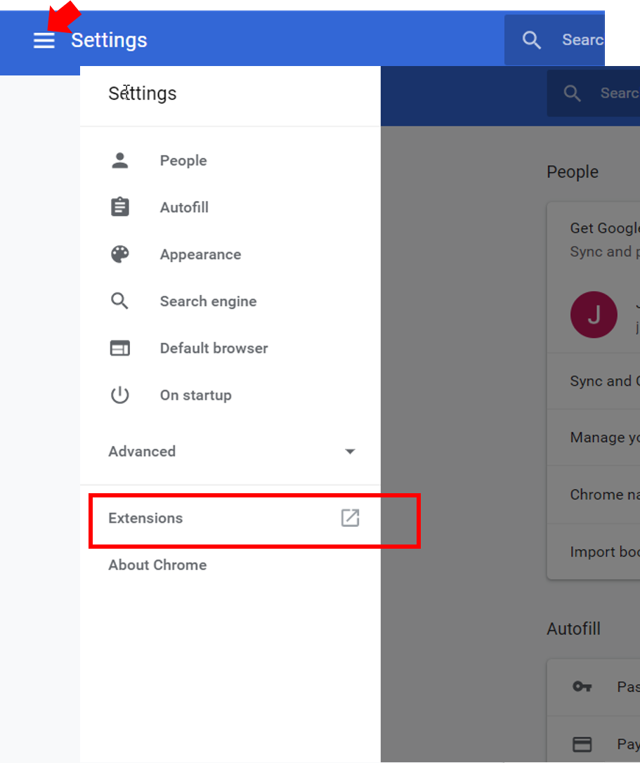Go to Default browser settings

point(214,348)
